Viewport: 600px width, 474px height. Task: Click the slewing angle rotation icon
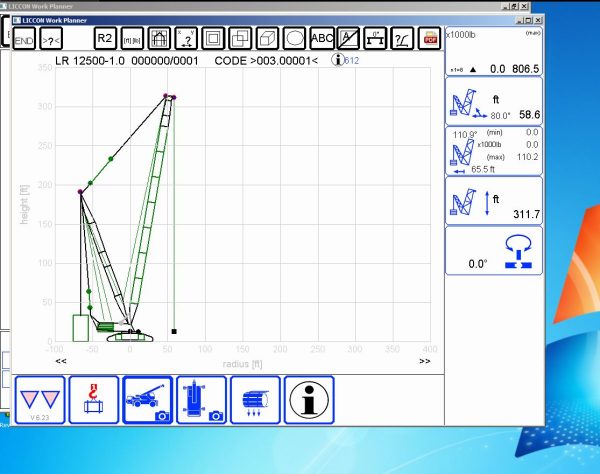point(518,252)
